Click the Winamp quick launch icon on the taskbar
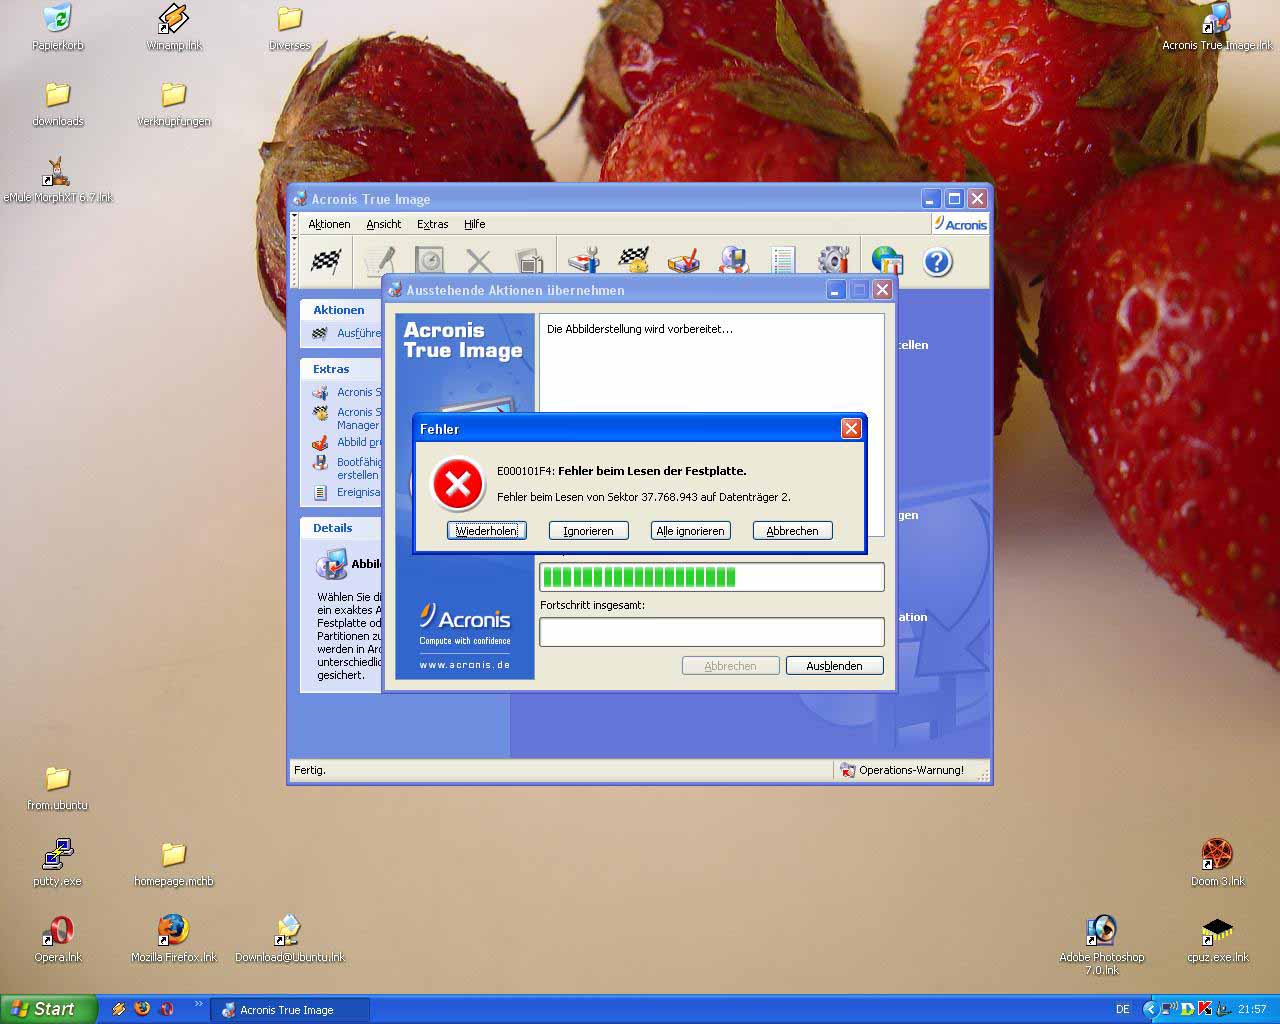The height and width of the screenshot is (1024, 1280). 118,1009
